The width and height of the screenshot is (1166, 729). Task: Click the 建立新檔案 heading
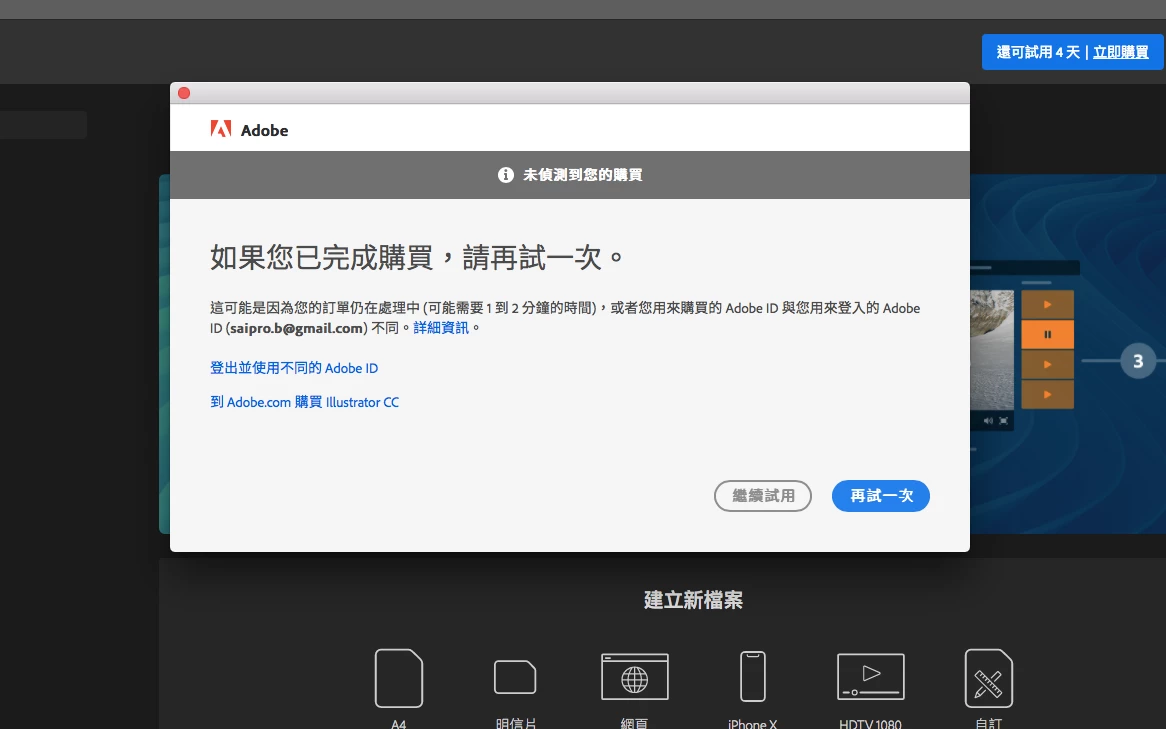tap(693, 600)
